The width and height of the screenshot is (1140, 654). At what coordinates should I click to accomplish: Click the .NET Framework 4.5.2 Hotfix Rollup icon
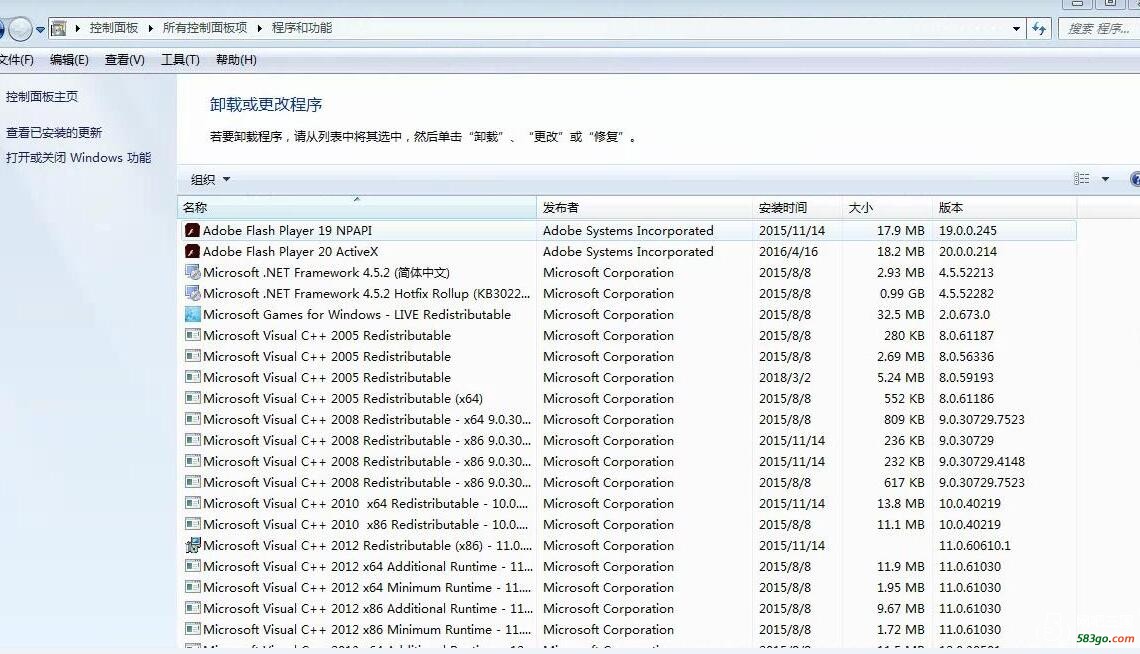[x=193, y=294]
